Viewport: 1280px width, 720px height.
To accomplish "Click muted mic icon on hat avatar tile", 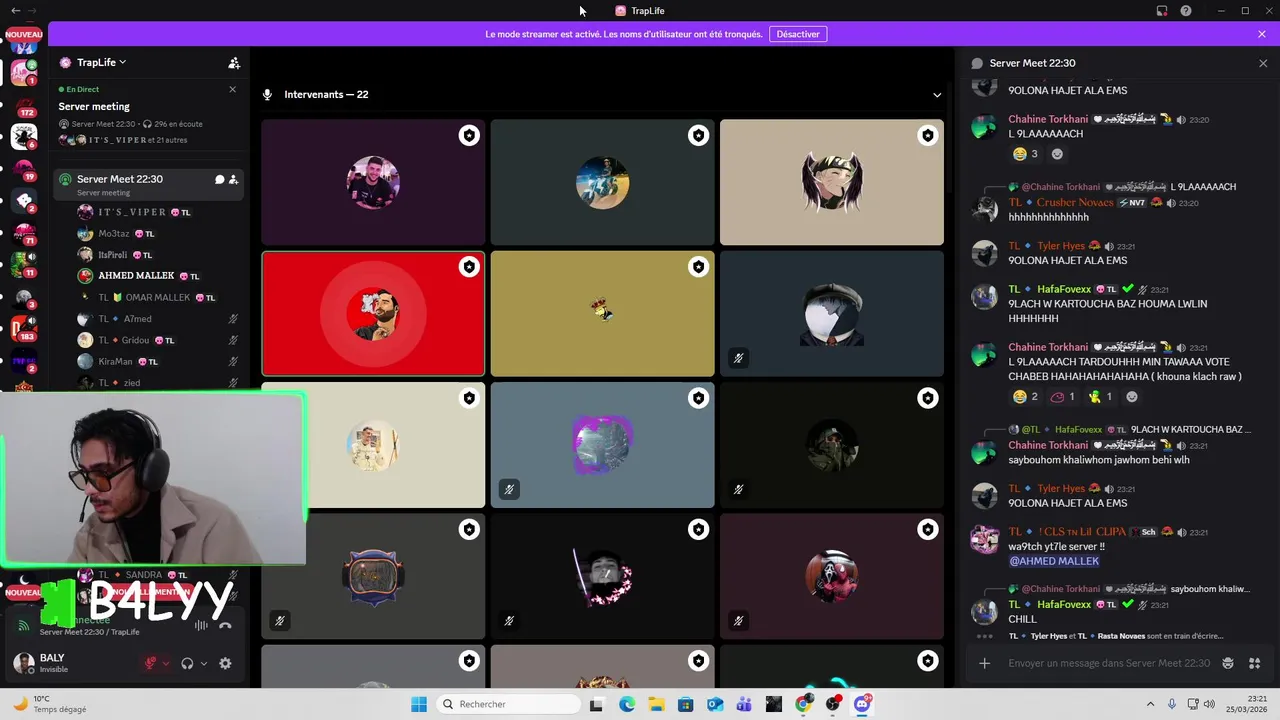I will click(x=738, y=358).
